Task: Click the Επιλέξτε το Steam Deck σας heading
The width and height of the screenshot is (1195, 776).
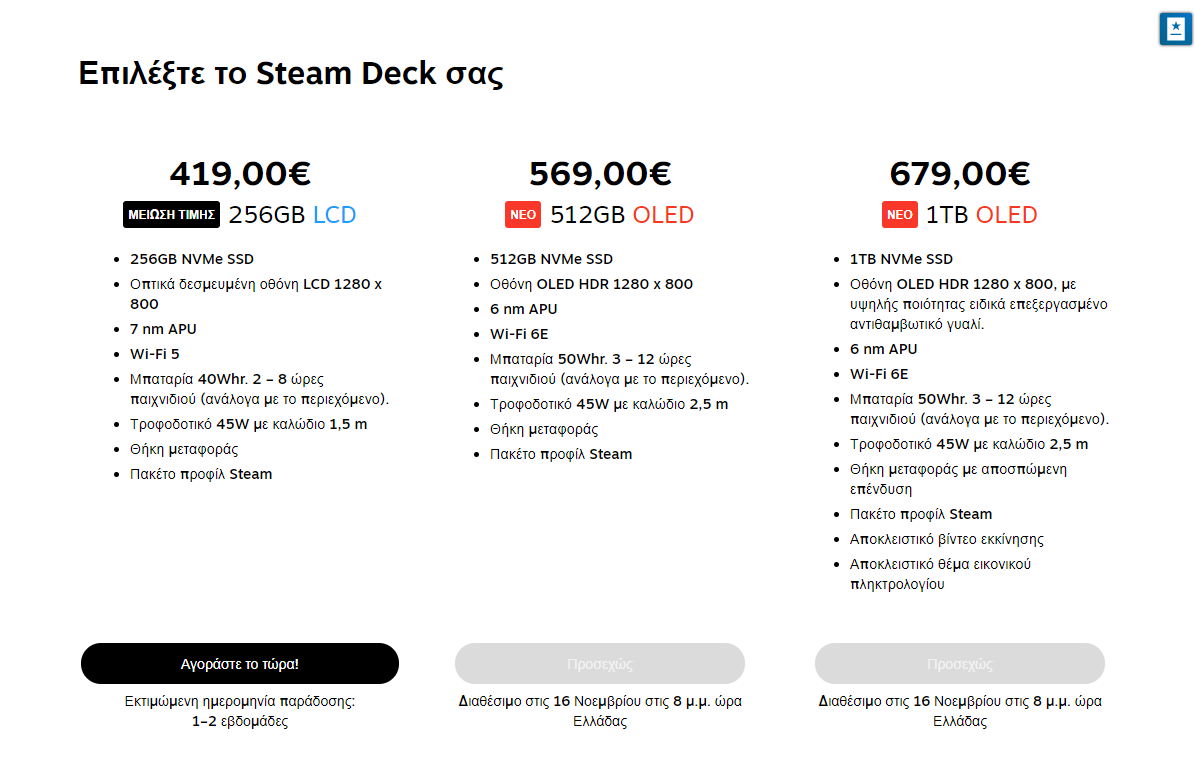Action: (x=290, y=73)
